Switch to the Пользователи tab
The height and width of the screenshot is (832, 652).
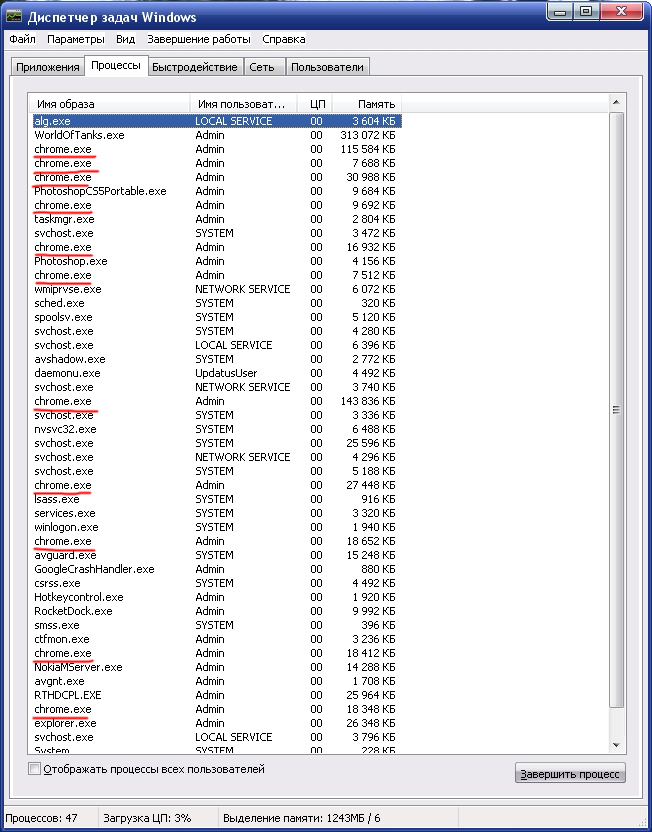327,67
